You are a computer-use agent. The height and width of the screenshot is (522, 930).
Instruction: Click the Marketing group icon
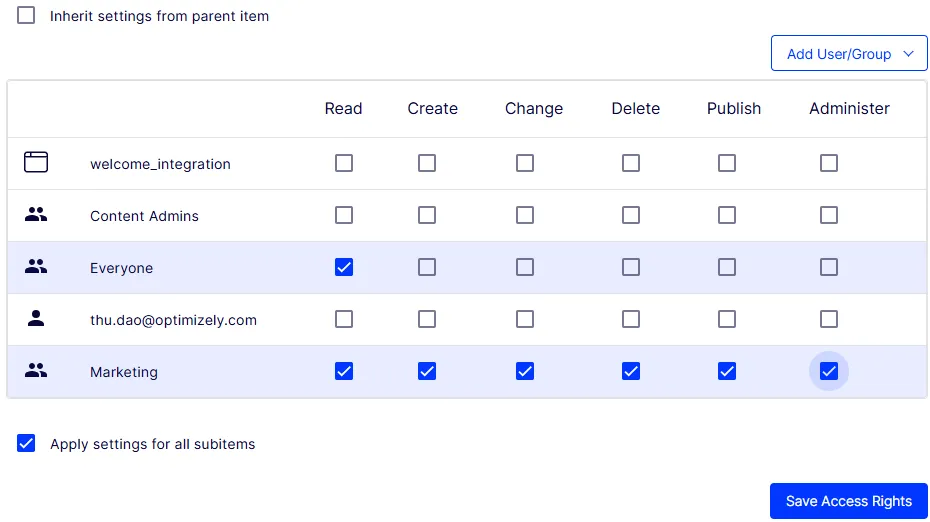point(36,371)
